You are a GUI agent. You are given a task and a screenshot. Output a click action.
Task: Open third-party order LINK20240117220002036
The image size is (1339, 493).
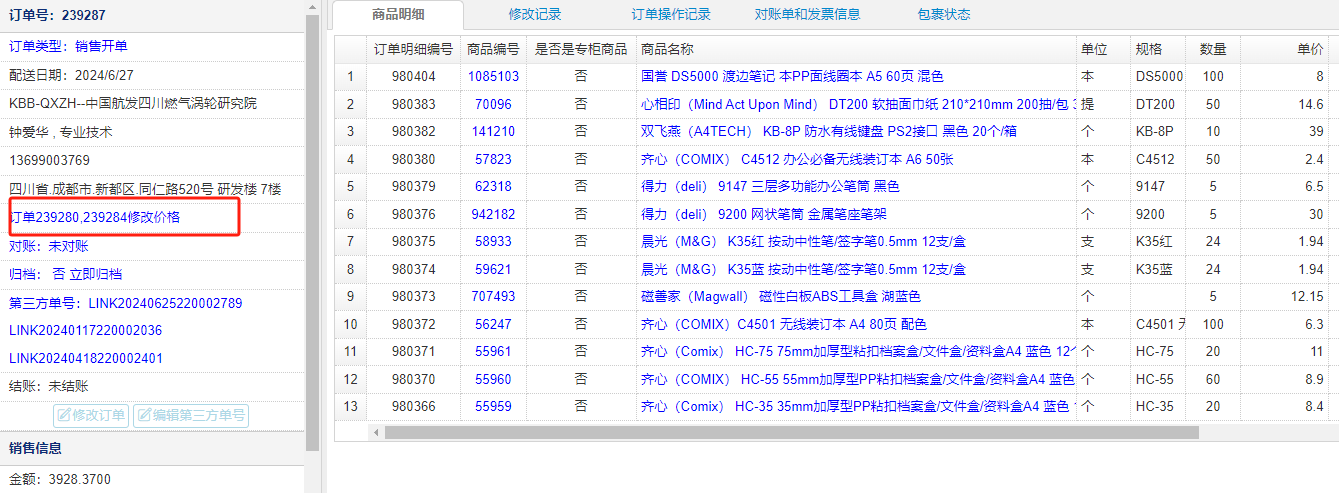[x=85, y=330]
